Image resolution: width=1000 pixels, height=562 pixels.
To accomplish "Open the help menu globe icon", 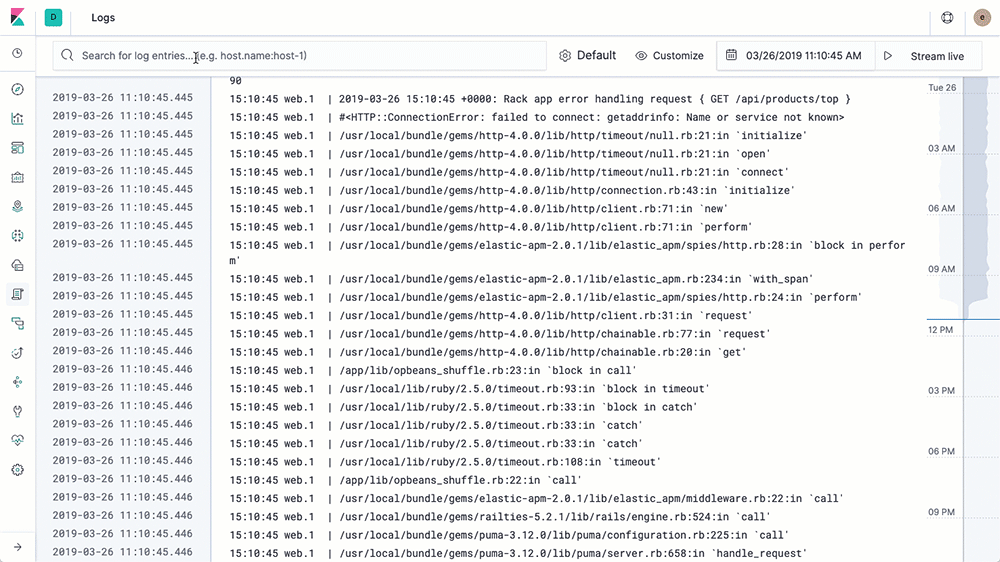I will coord(948,18).
